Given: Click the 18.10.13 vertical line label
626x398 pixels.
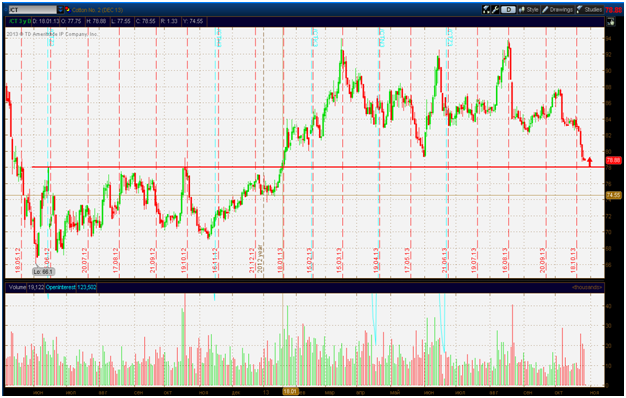Looking at the screenshot, I should (x=573, y=261).
